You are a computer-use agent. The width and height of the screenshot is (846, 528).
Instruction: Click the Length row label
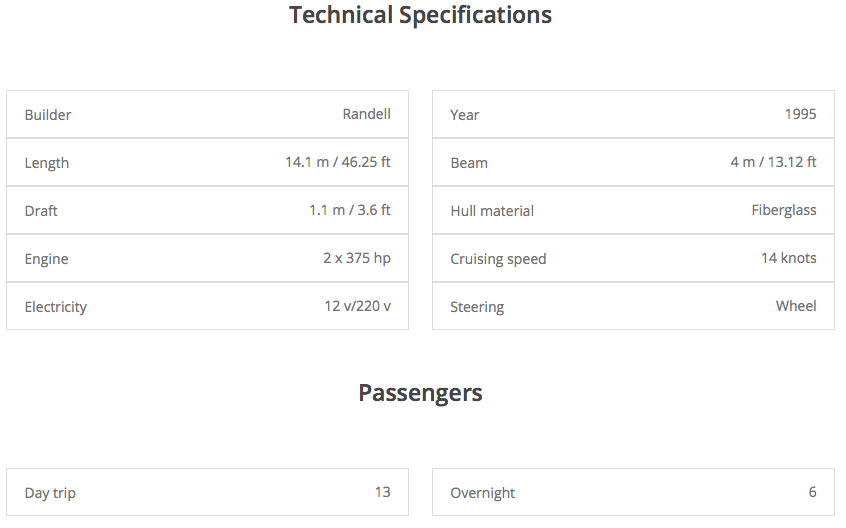(x=47, y=163)
